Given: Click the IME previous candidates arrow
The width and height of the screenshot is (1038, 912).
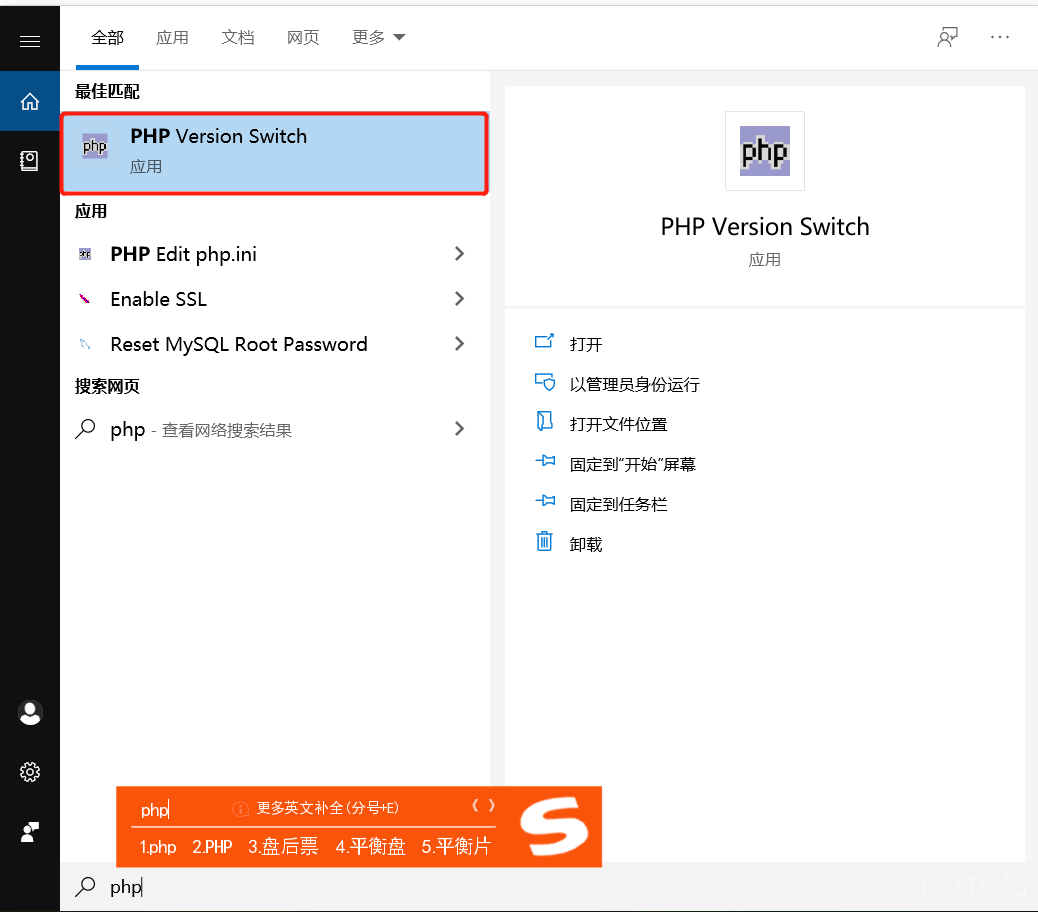Looking at the screenshot, I should pyautogui.click(x=475, y=805).
